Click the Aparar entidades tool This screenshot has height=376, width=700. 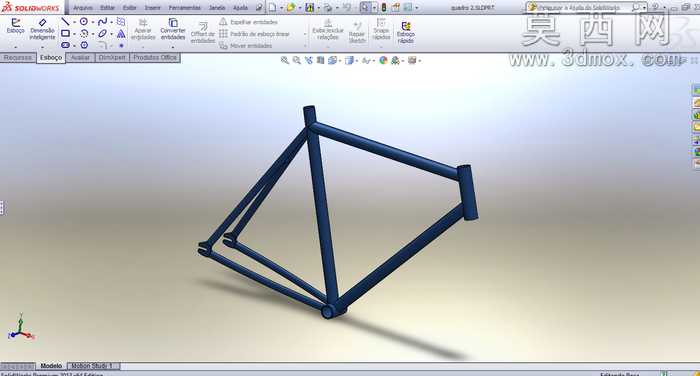pyautogui.click(x=143, y=29)
